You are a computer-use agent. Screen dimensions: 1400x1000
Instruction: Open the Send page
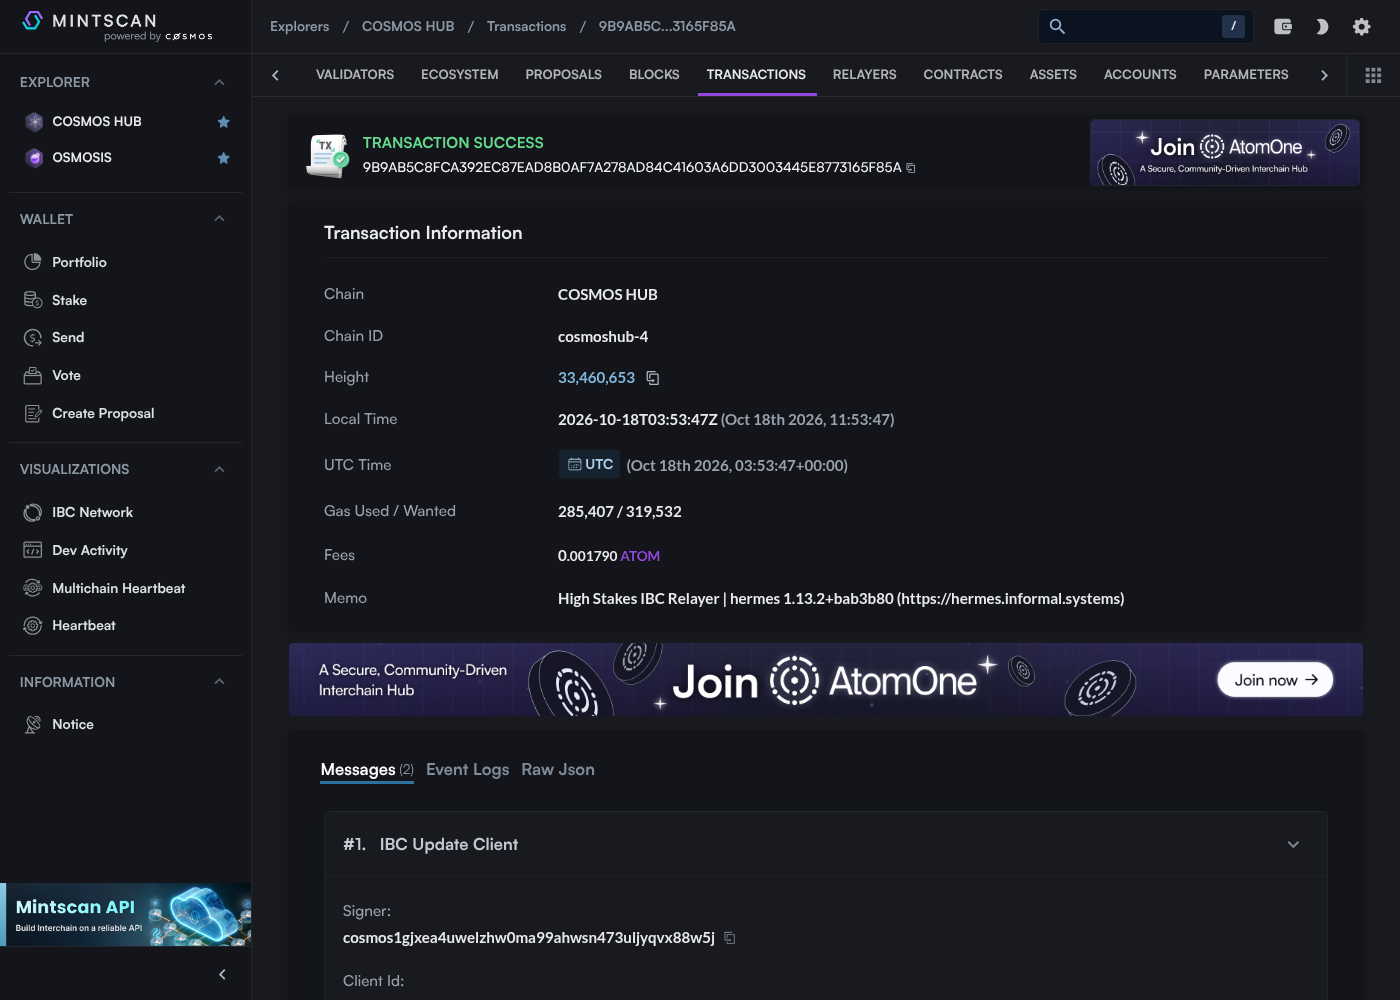tap(68, 338)
